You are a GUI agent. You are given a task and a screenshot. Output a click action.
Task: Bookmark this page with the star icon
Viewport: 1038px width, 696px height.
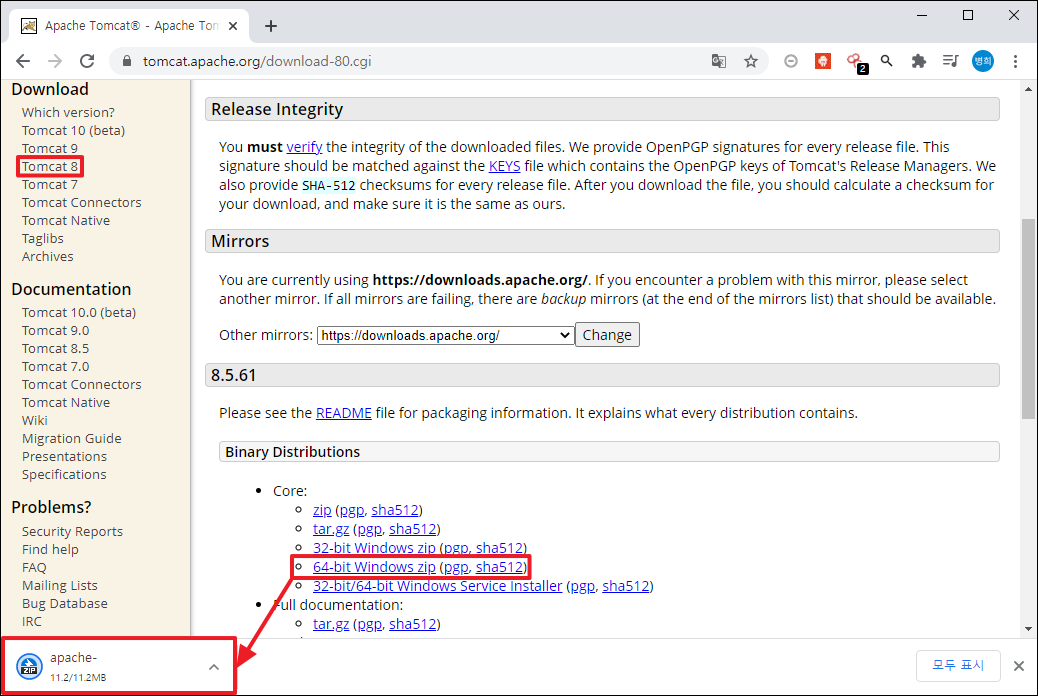pyautogui.click(x=751, y=61)
